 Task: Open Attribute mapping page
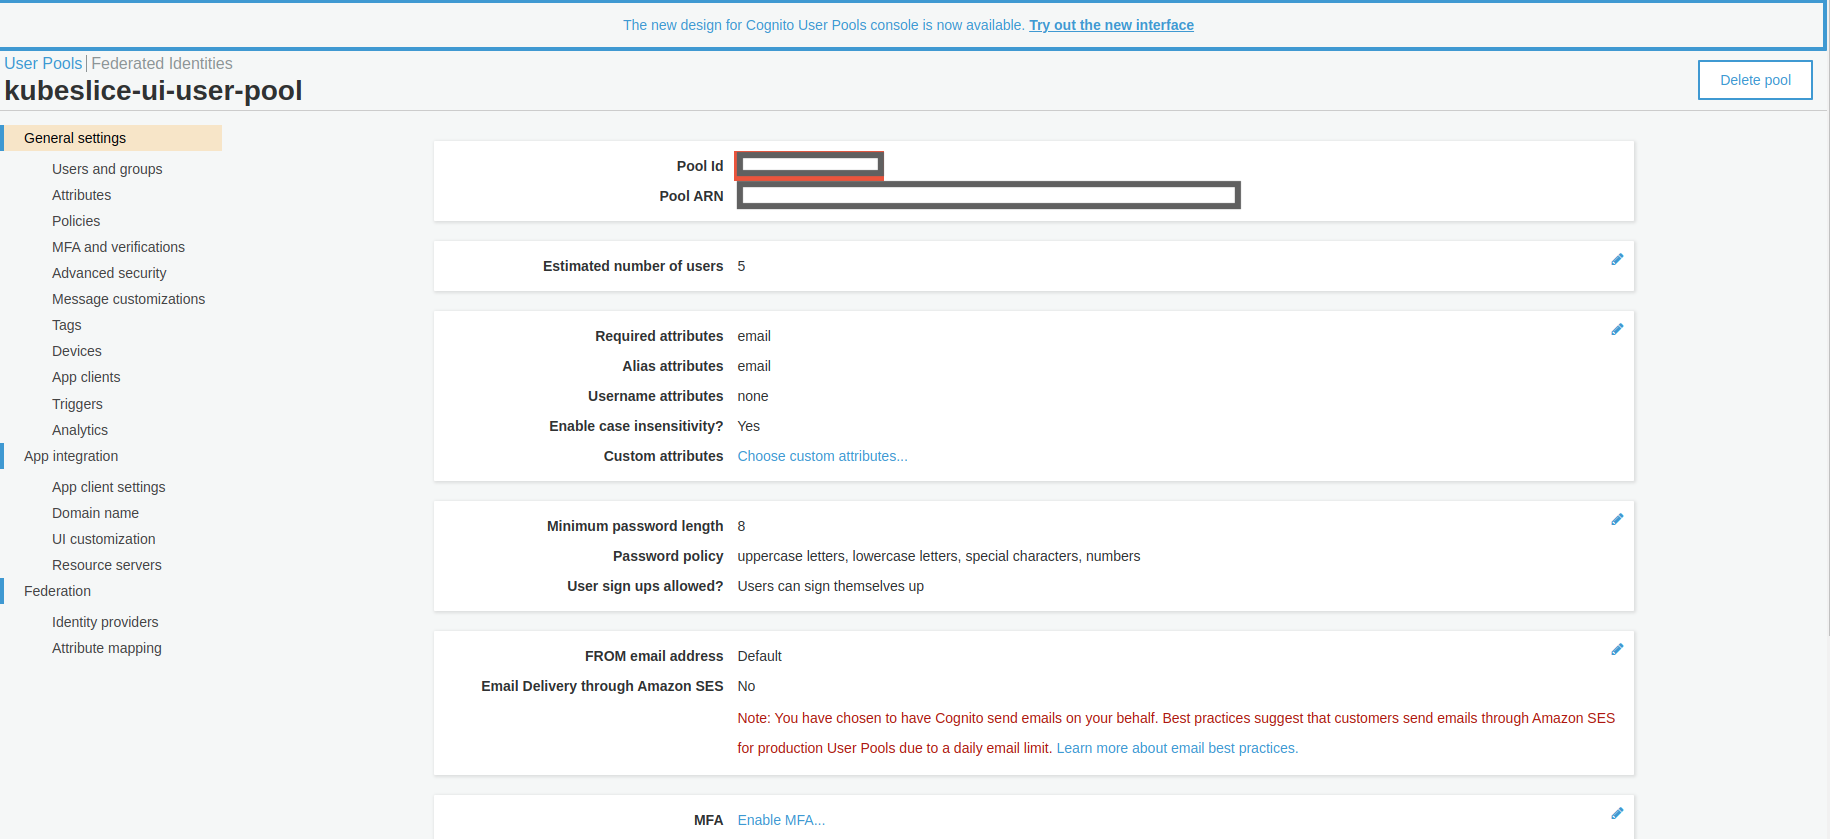[107, 648]
